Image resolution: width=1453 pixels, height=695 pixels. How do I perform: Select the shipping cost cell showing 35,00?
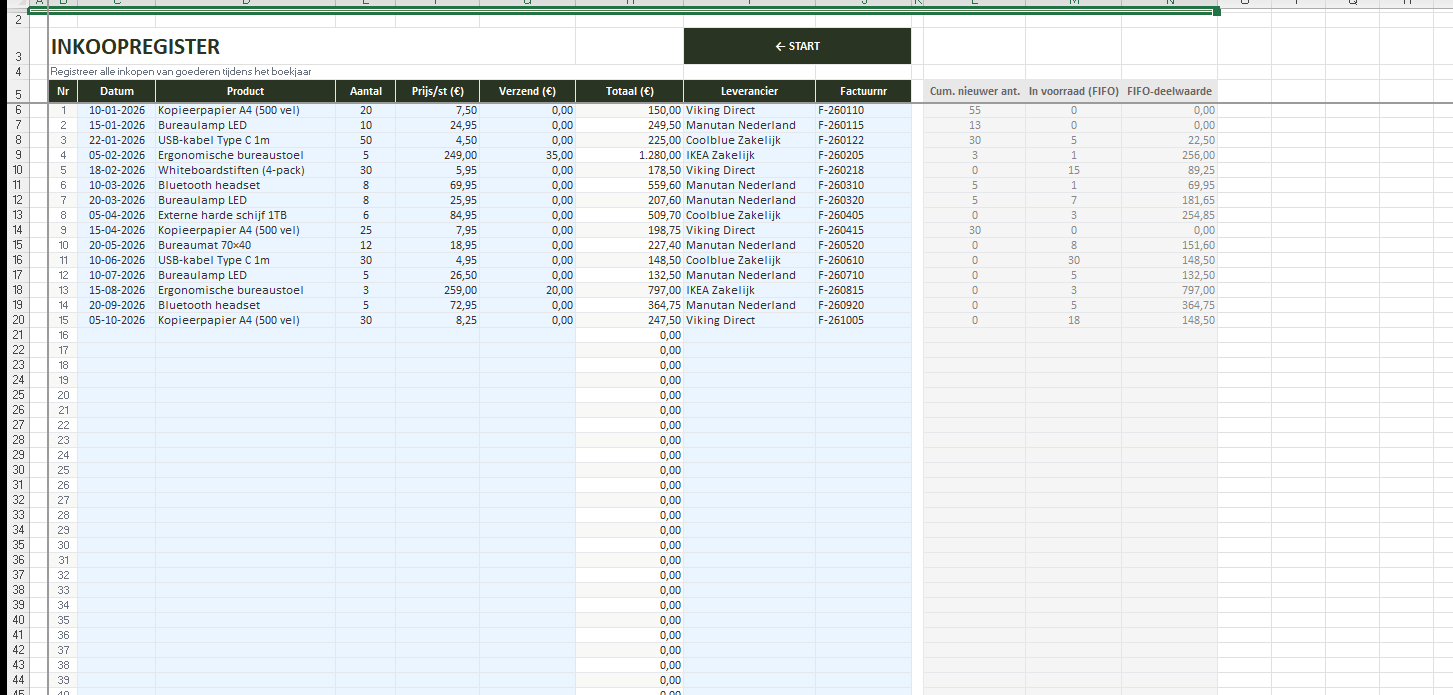click(558, 155)
